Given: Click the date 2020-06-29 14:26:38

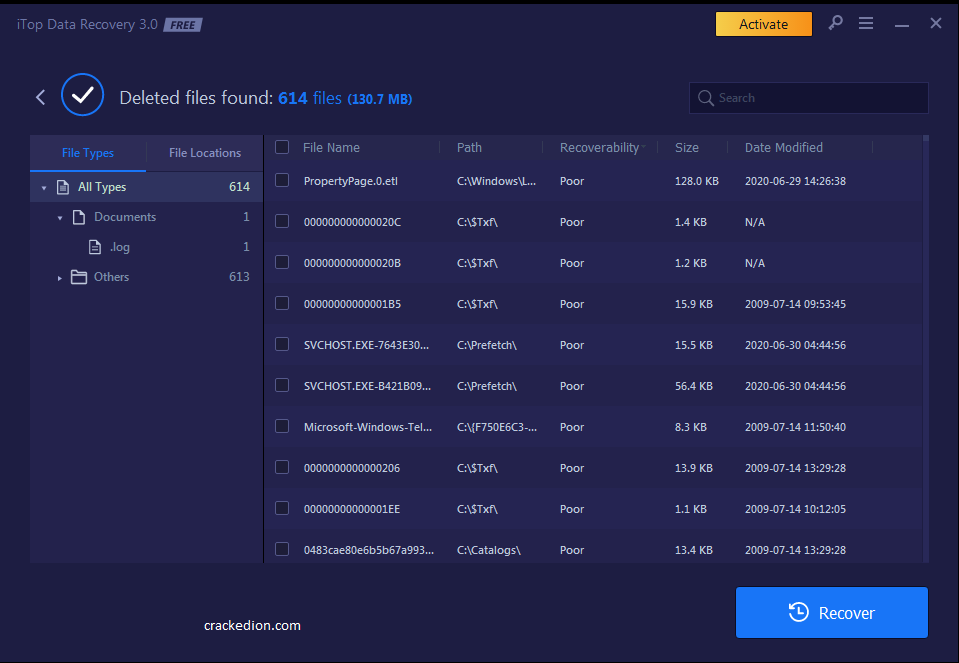Looking at the screenshot, I should (x=795, y=181).
